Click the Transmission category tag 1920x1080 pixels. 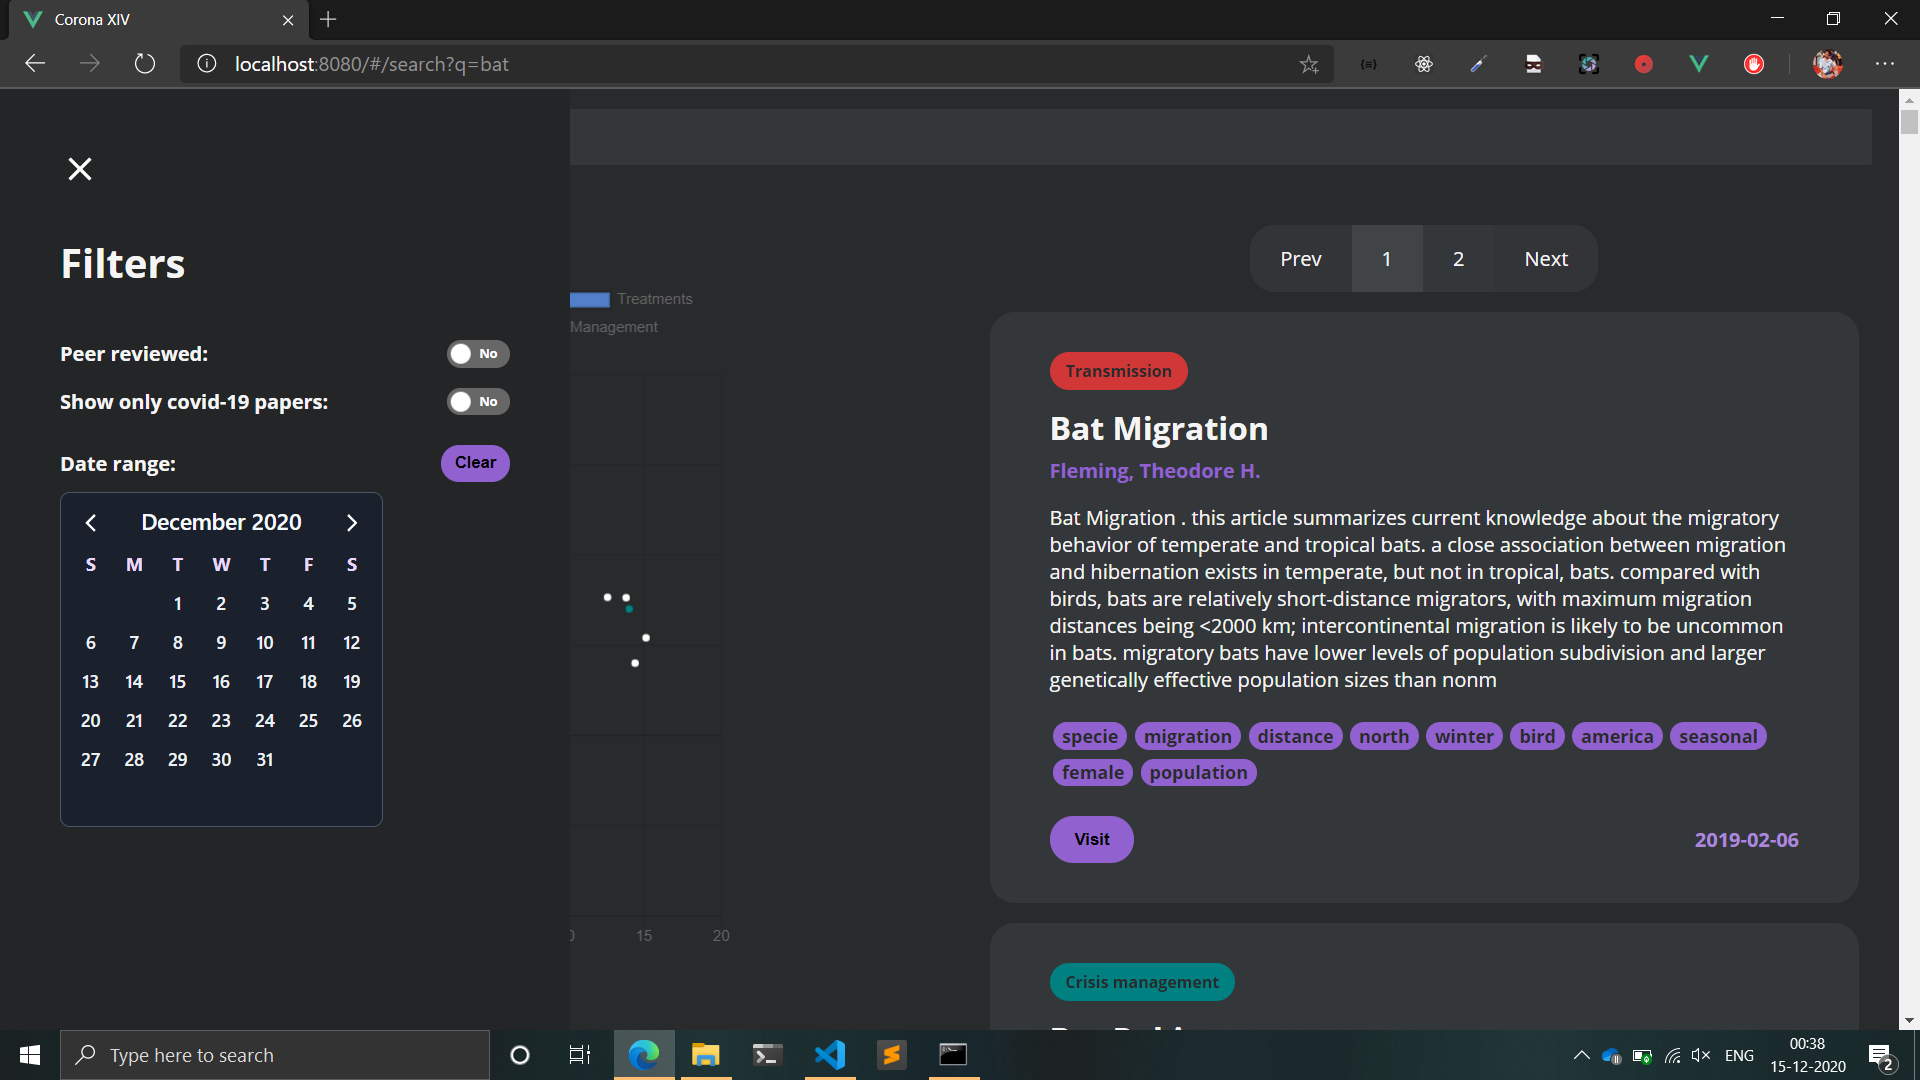coord(1118,372)
